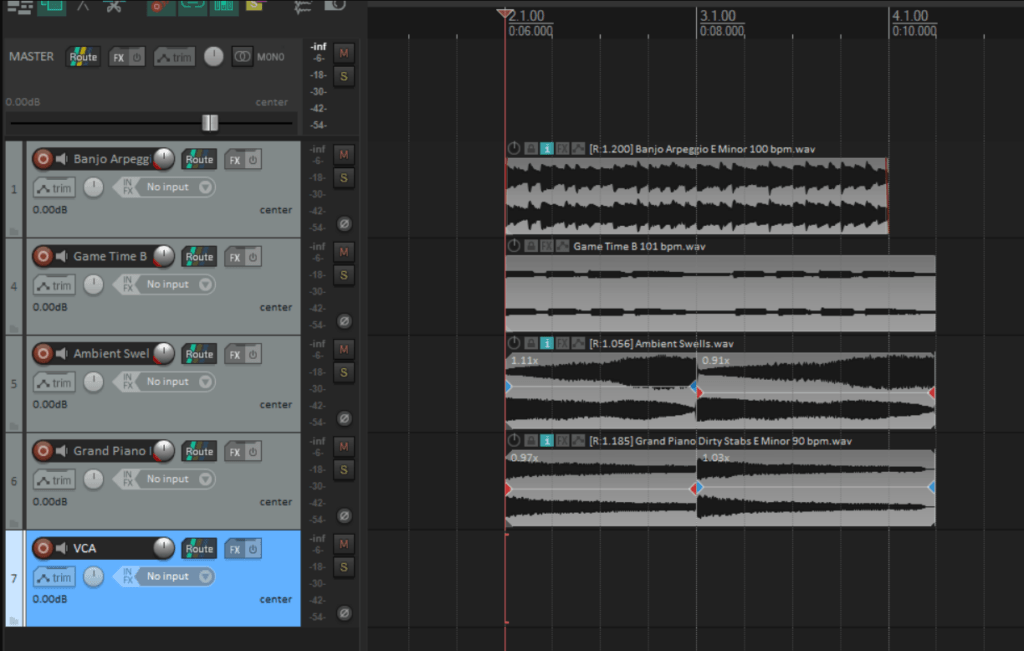Open Route for the VCA track
This screenshot has height=651, width=1024.
tap(199, 548)
